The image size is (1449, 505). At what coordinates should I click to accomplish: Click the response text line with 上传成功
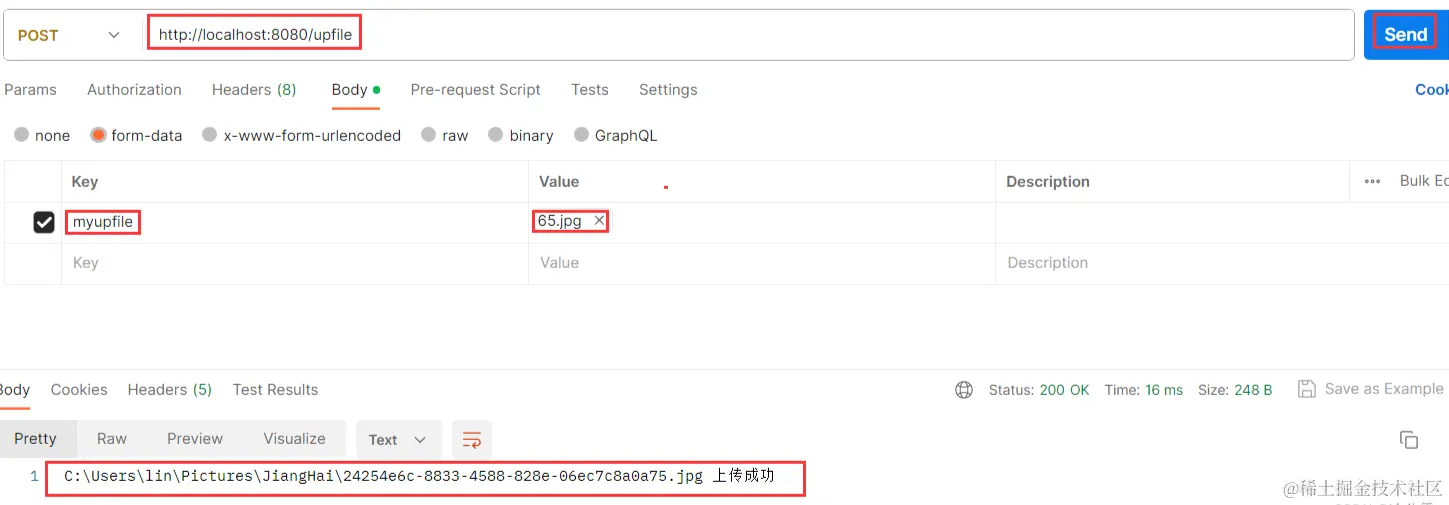[419, 476]
